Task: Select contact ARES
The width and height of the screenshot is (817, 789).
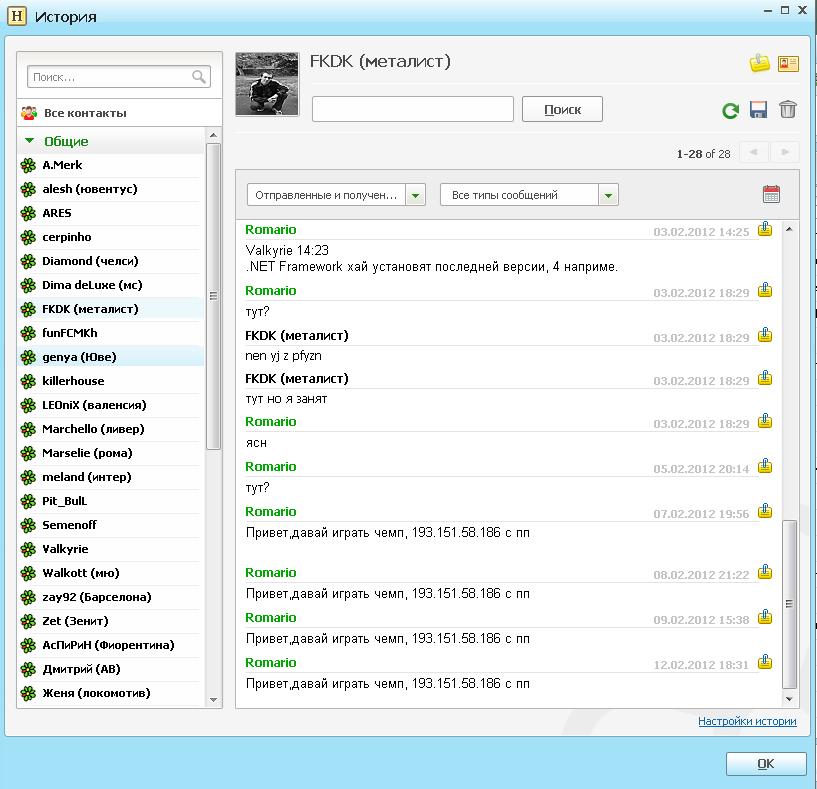Action: (110, 213)
